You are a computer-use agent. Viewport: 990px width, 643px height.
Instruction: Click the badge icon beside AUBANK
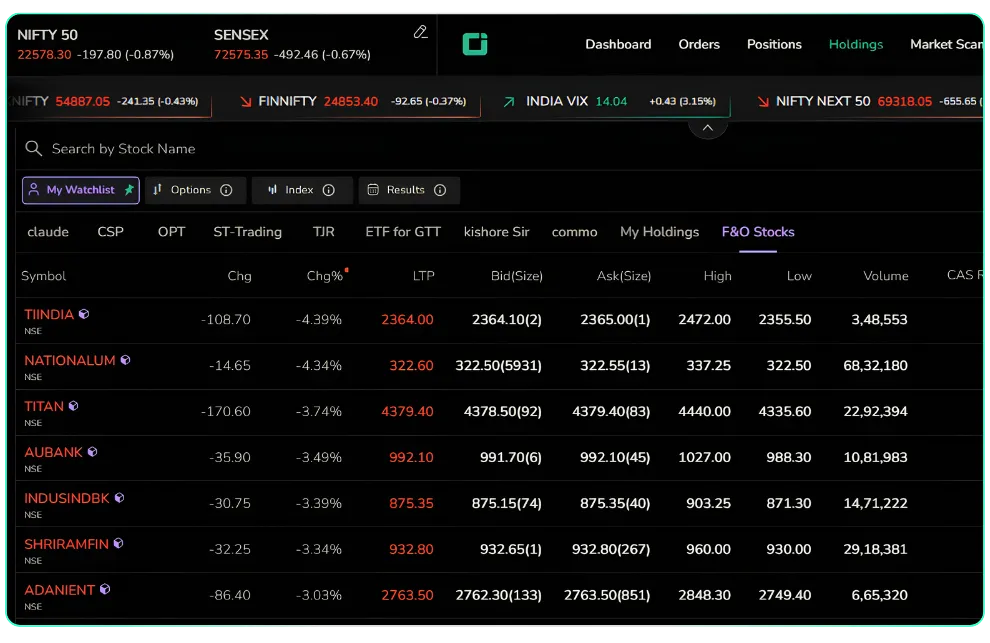coord(92,452)
